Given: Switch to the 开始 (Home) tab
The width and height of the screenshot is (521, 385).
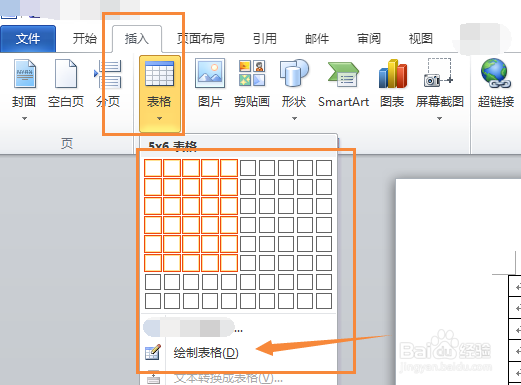Looking at the screenshot, I should (85, 39).
